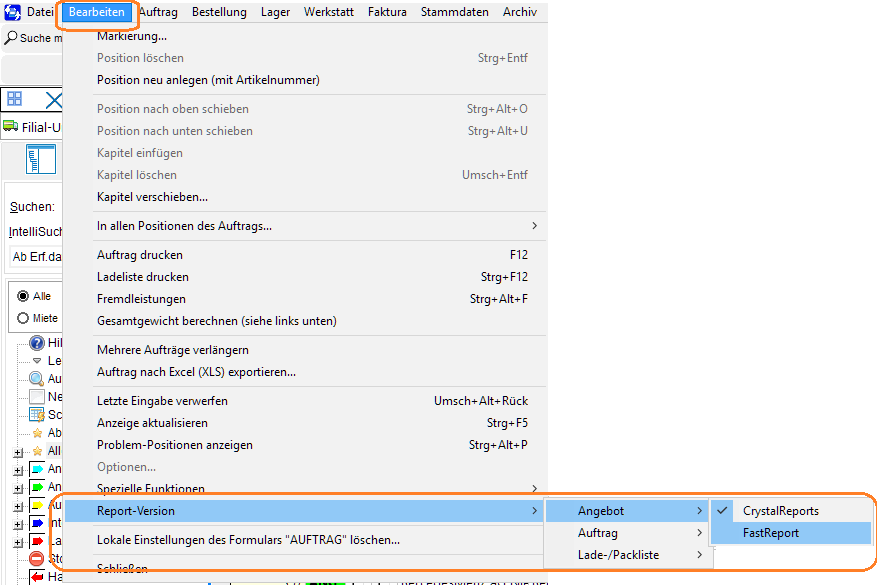Click the Ab Erf.da input field
Image resolution: width=877 pixels, height=585 pixels.
pyautogui.click(x=36, y=257)
